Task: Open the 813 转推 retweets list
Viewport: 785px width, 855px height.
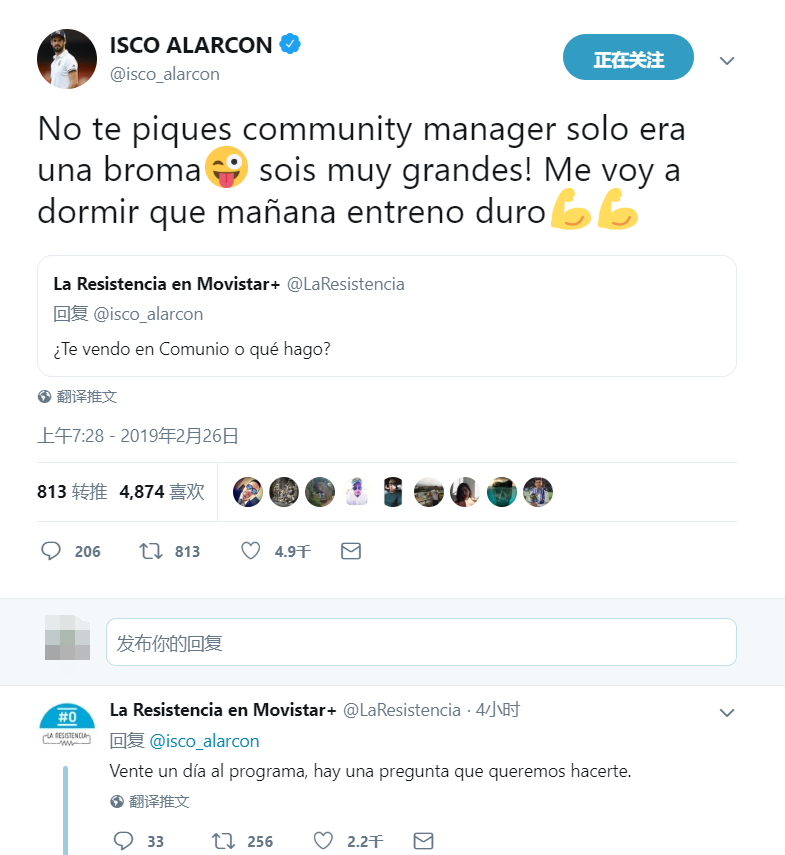Action: point(72,492)
